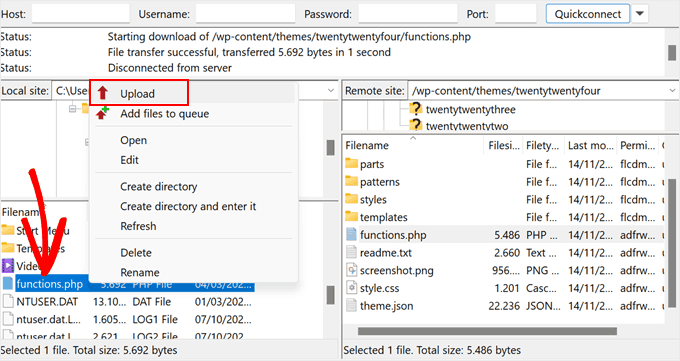Click the Password input field
680x361 pixels.
pos(408,13)
